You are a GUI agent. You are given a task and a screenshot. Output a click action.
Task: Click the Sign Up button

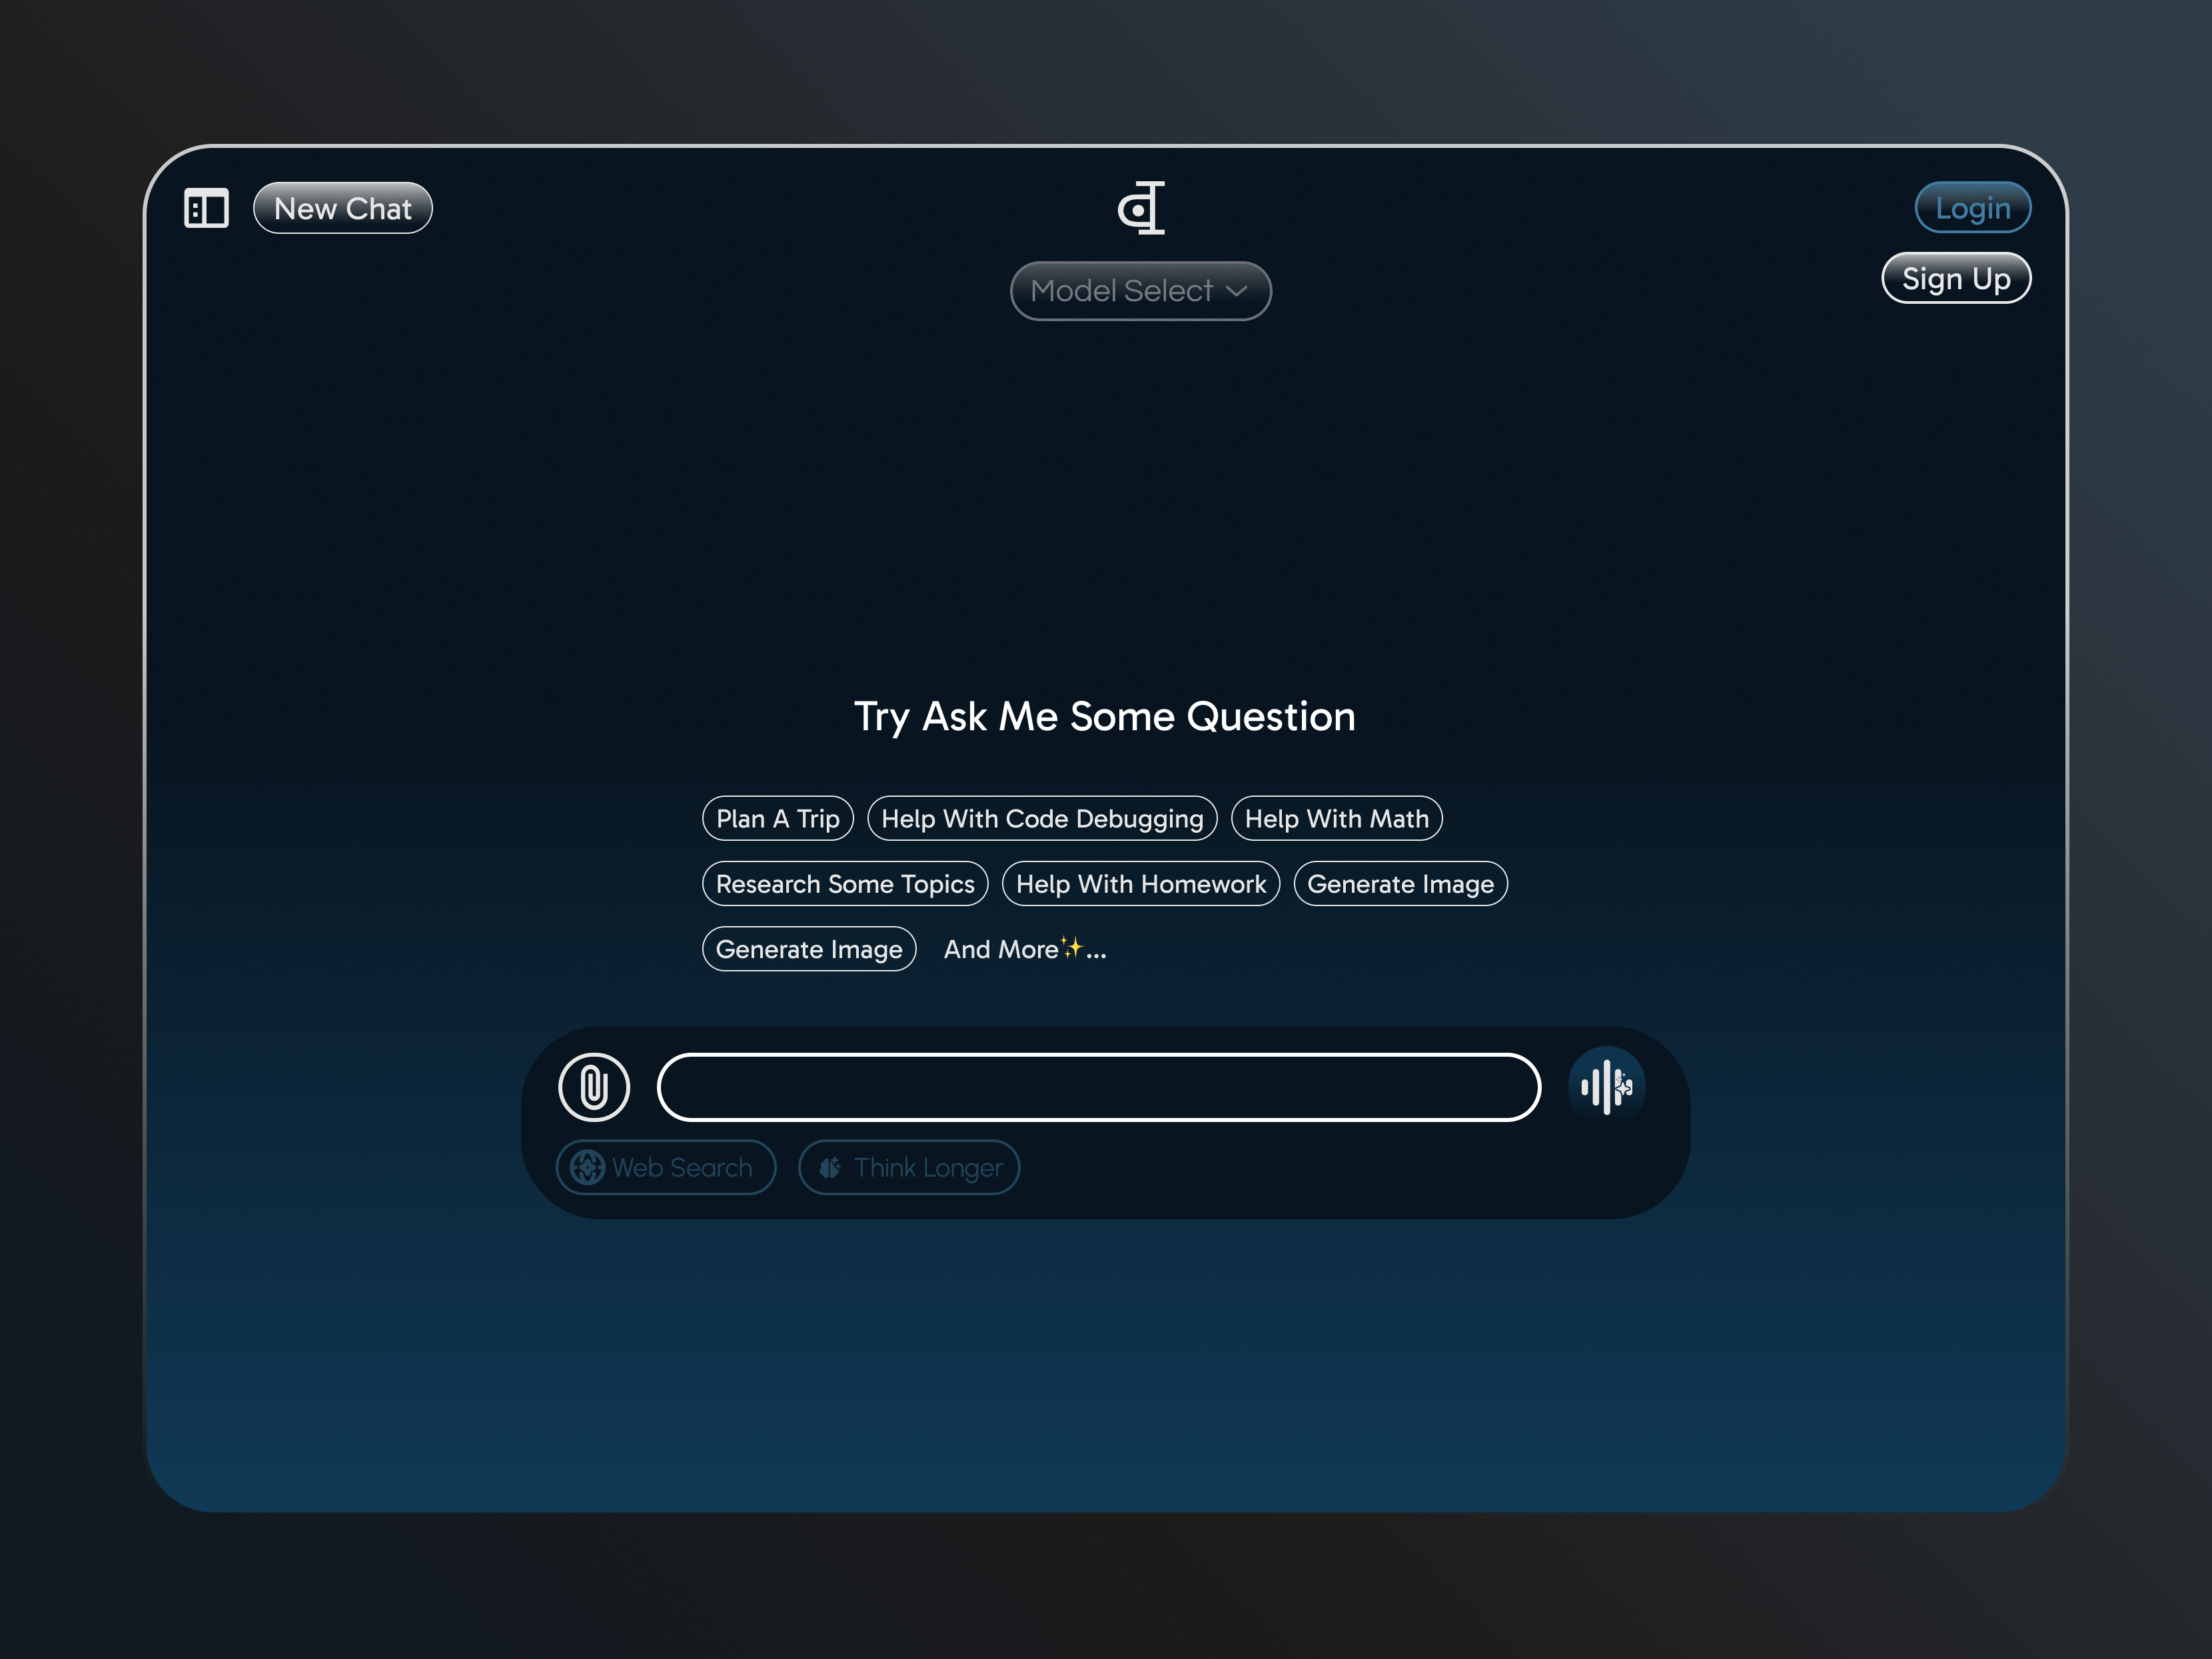(1956, 278)
